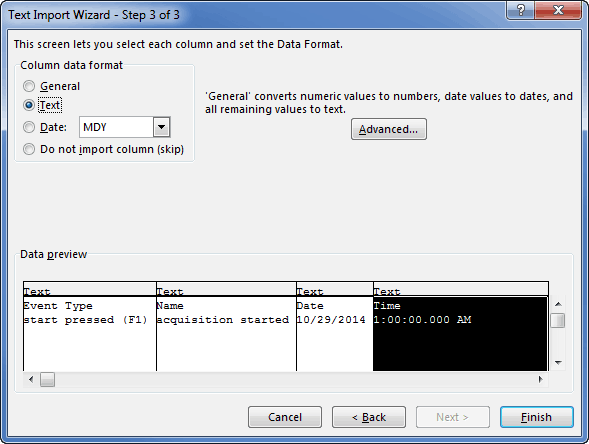Click the Finish button
589x444 pixels.
[x=536, y=417]
